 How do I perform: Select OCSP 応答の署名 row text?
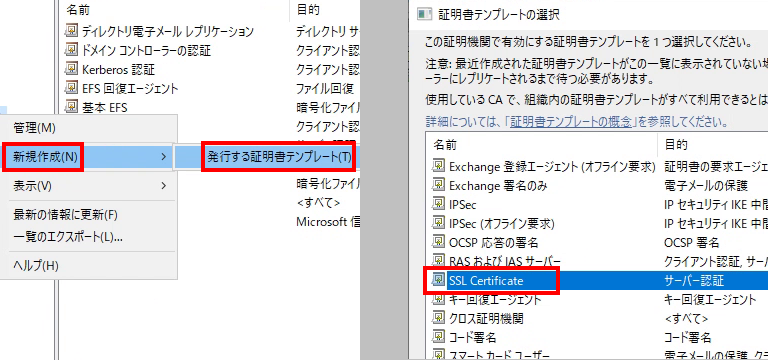click(494, 242)
